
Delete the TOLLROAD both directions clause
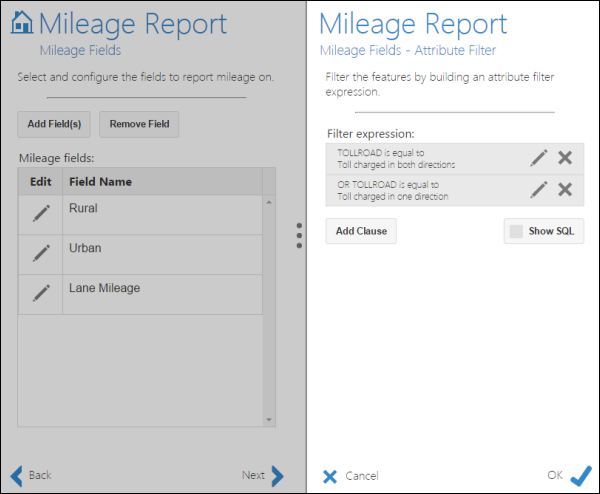tap(565, 158)
